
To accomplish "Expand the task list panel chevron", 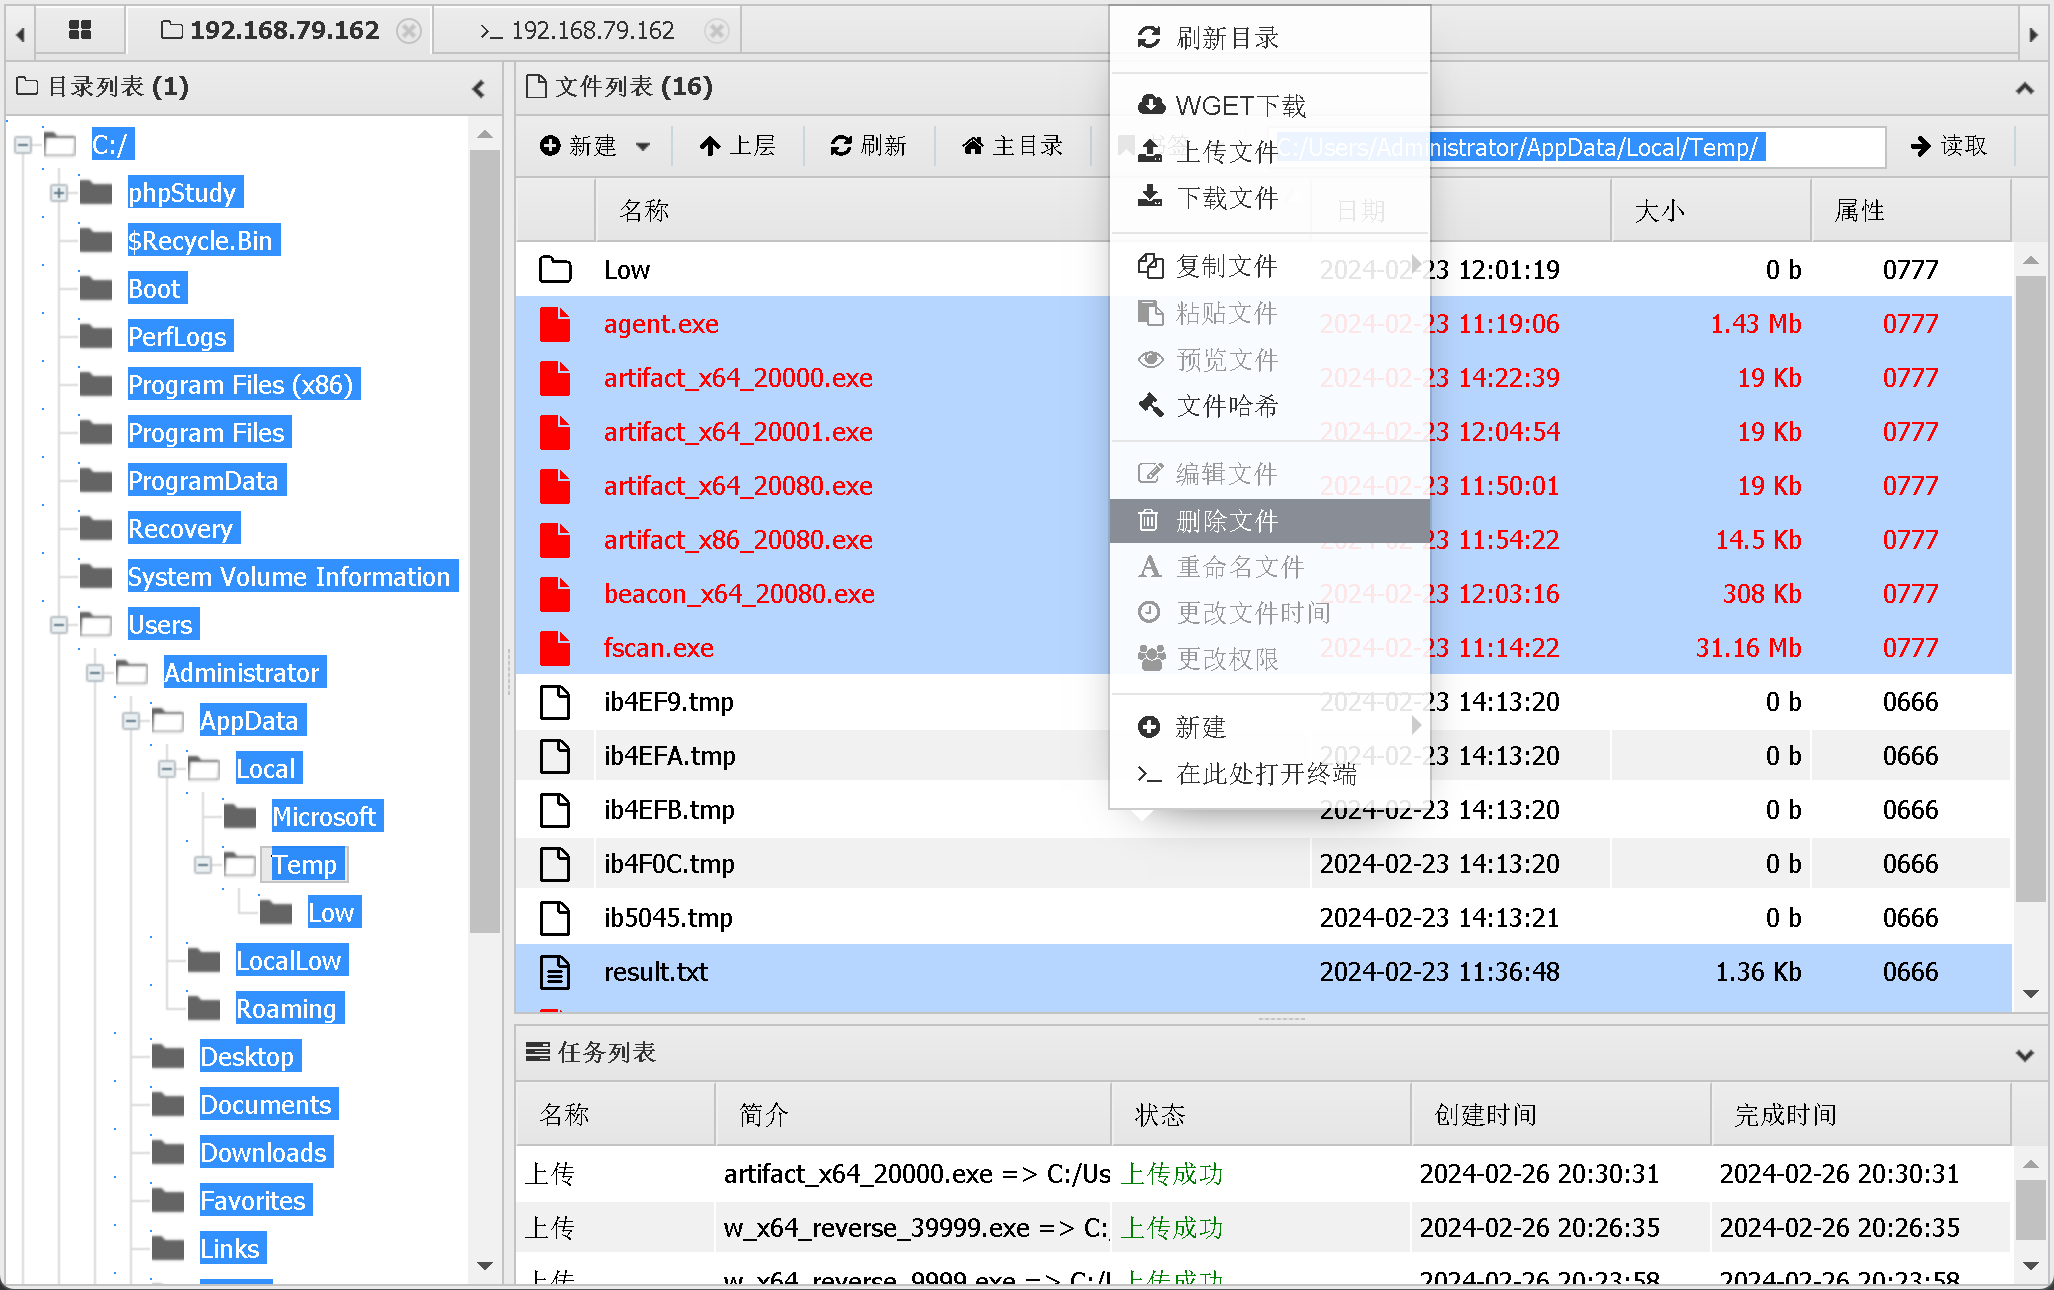I will pos(2024,1054).
